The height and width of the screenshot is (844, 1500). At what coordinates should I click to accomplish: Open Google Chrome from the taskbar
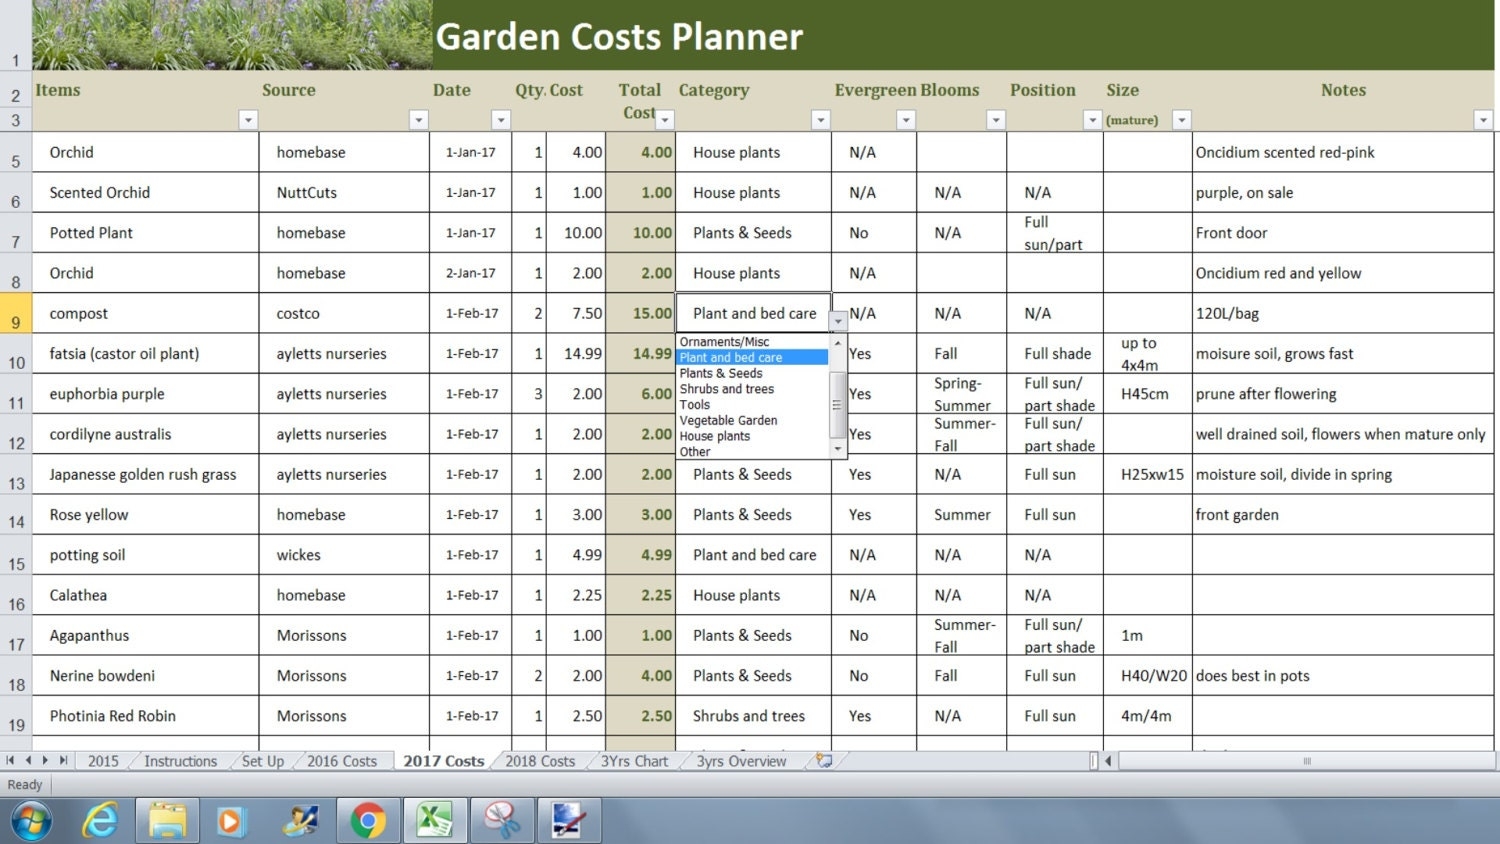click(368, 821)
